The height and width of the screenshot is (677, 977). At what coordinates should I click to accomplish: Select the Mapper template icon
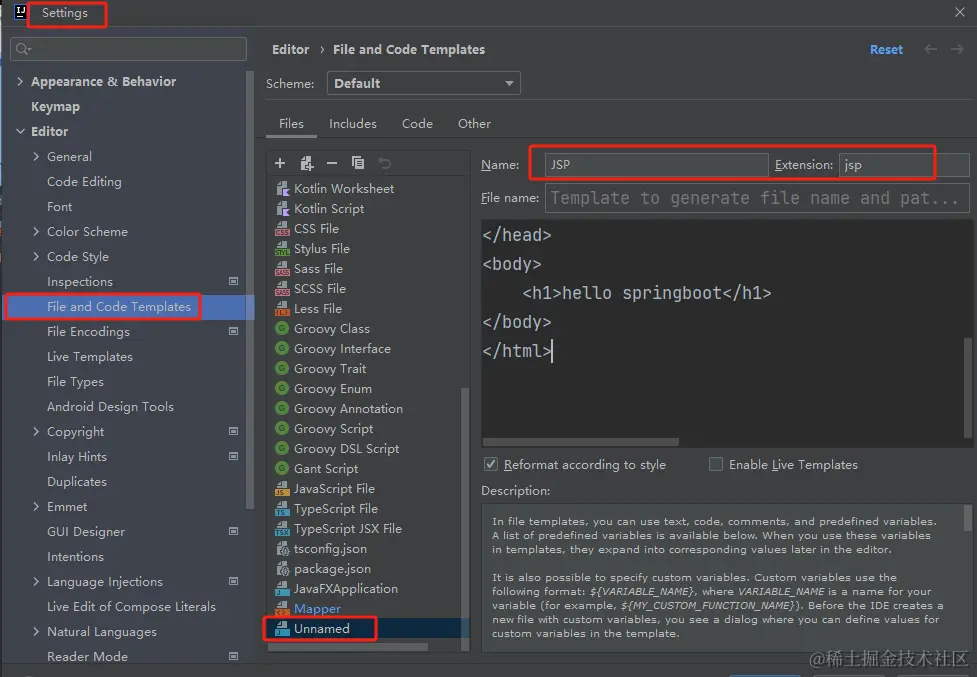pos(282,608)
